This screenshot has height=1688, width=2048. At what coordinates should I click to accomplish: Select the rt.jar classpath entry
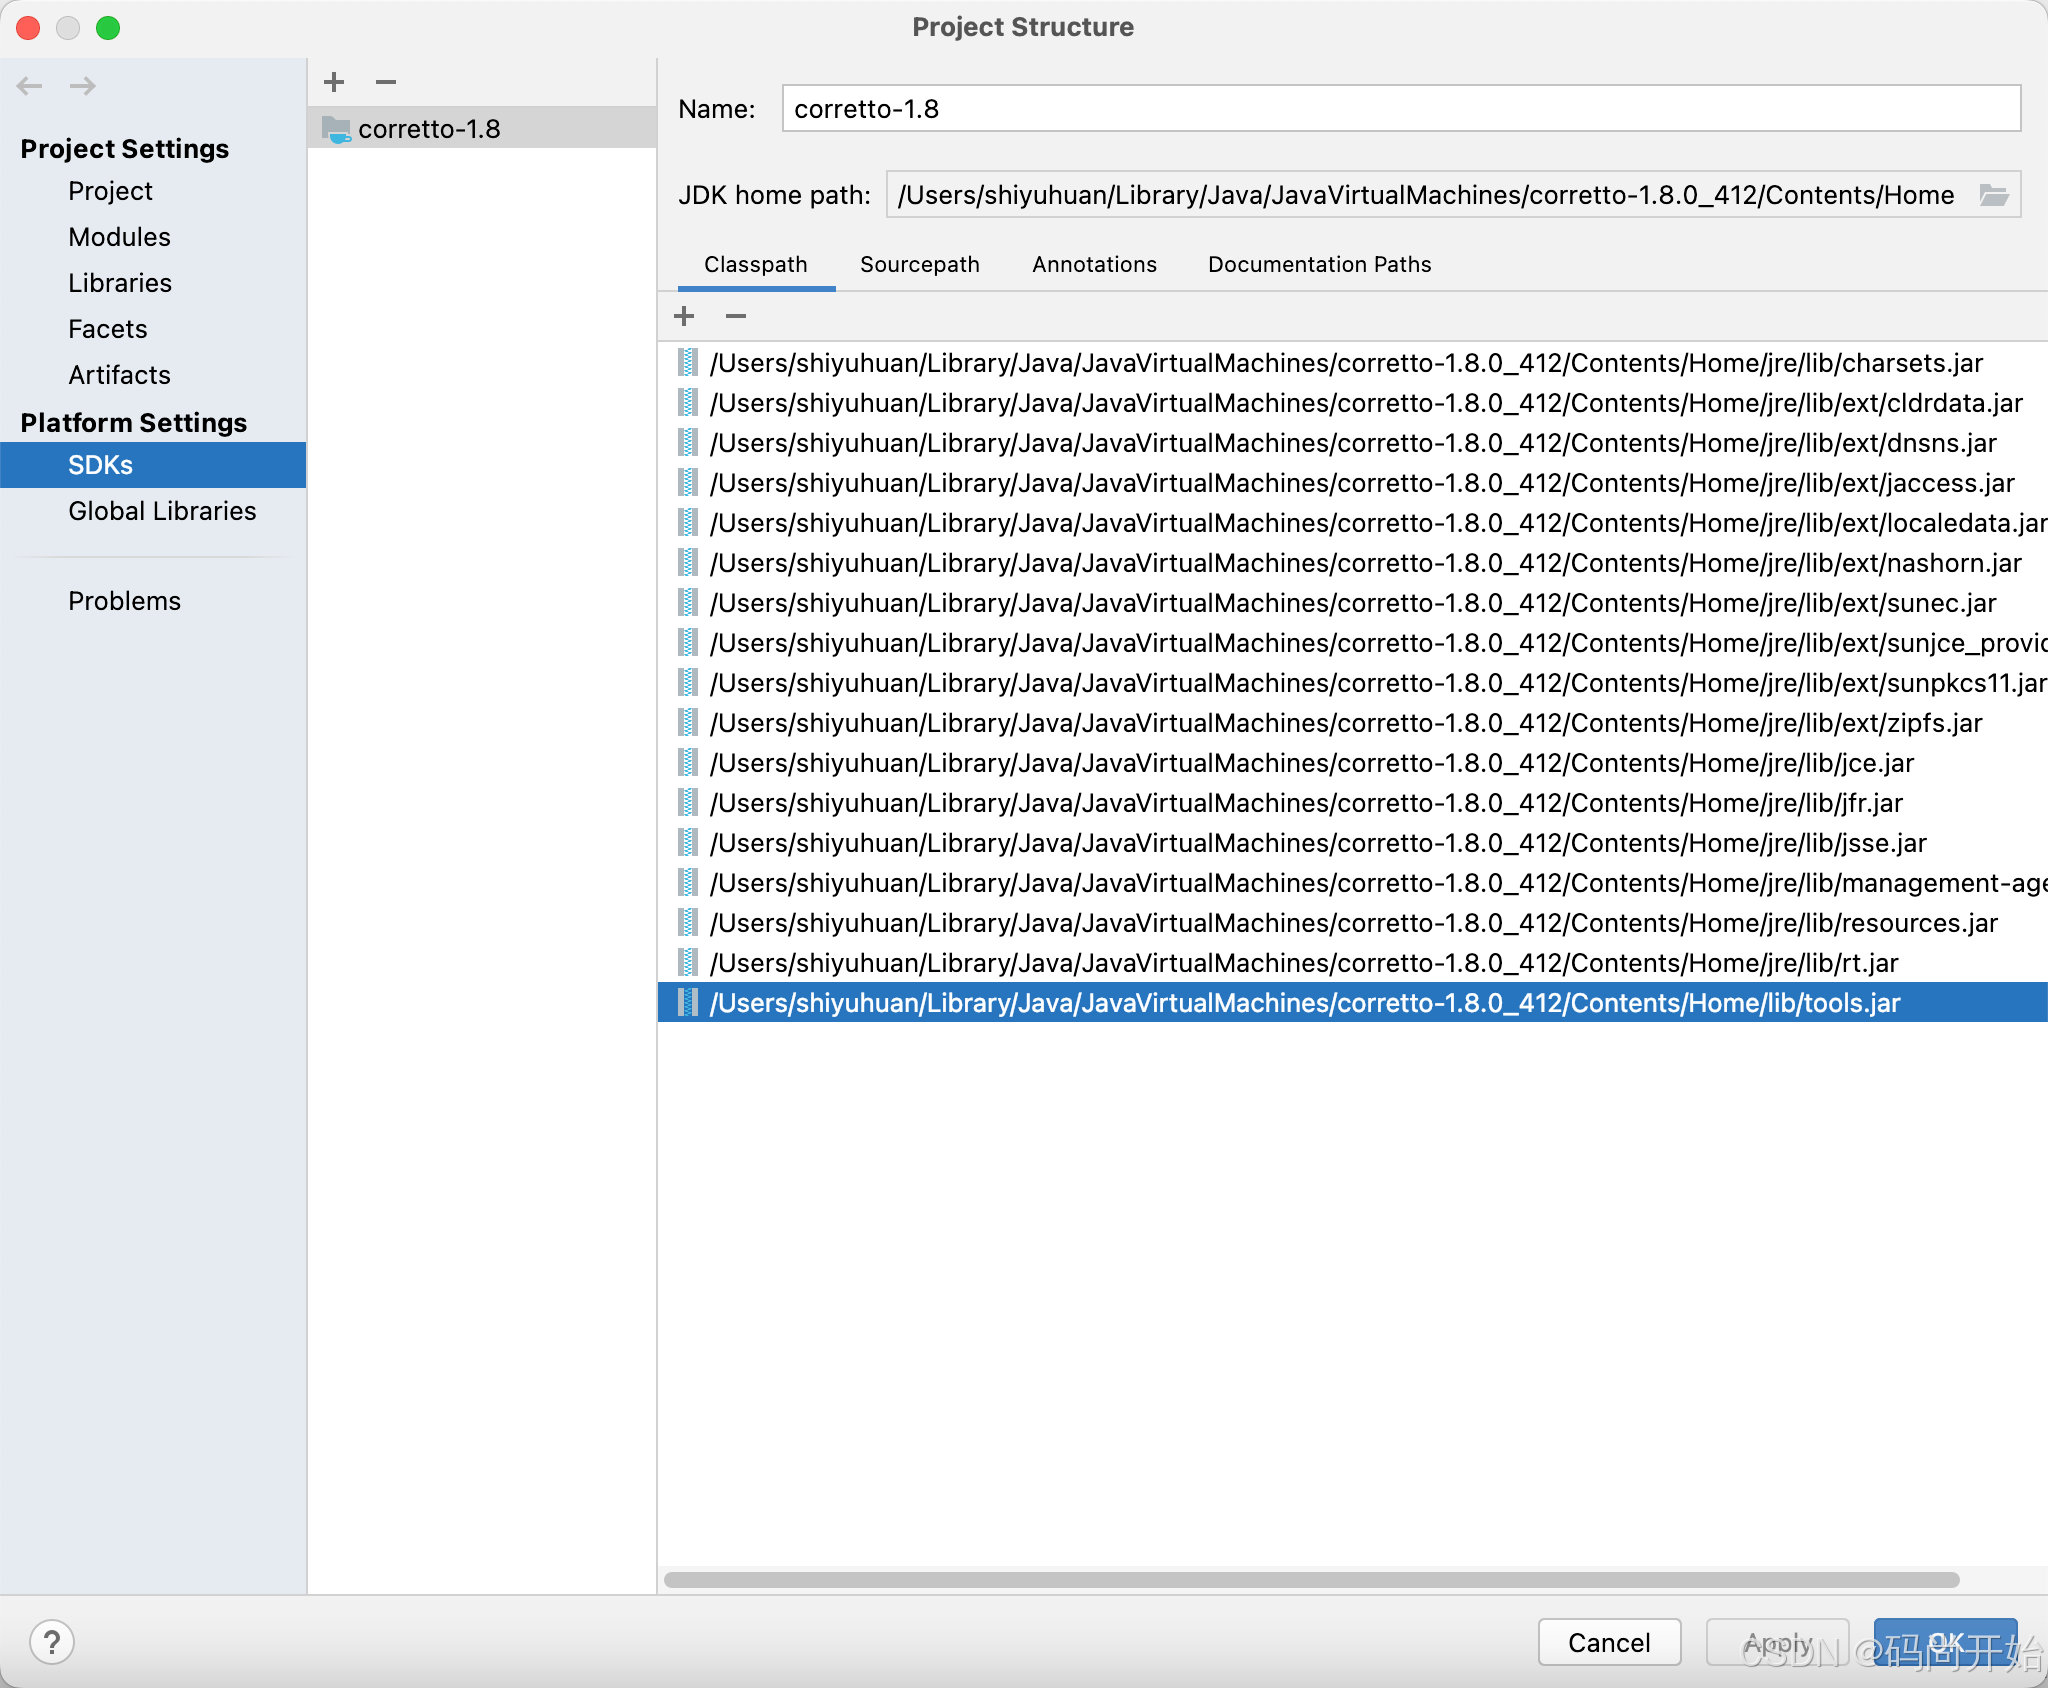click(x=1303, y=963)
